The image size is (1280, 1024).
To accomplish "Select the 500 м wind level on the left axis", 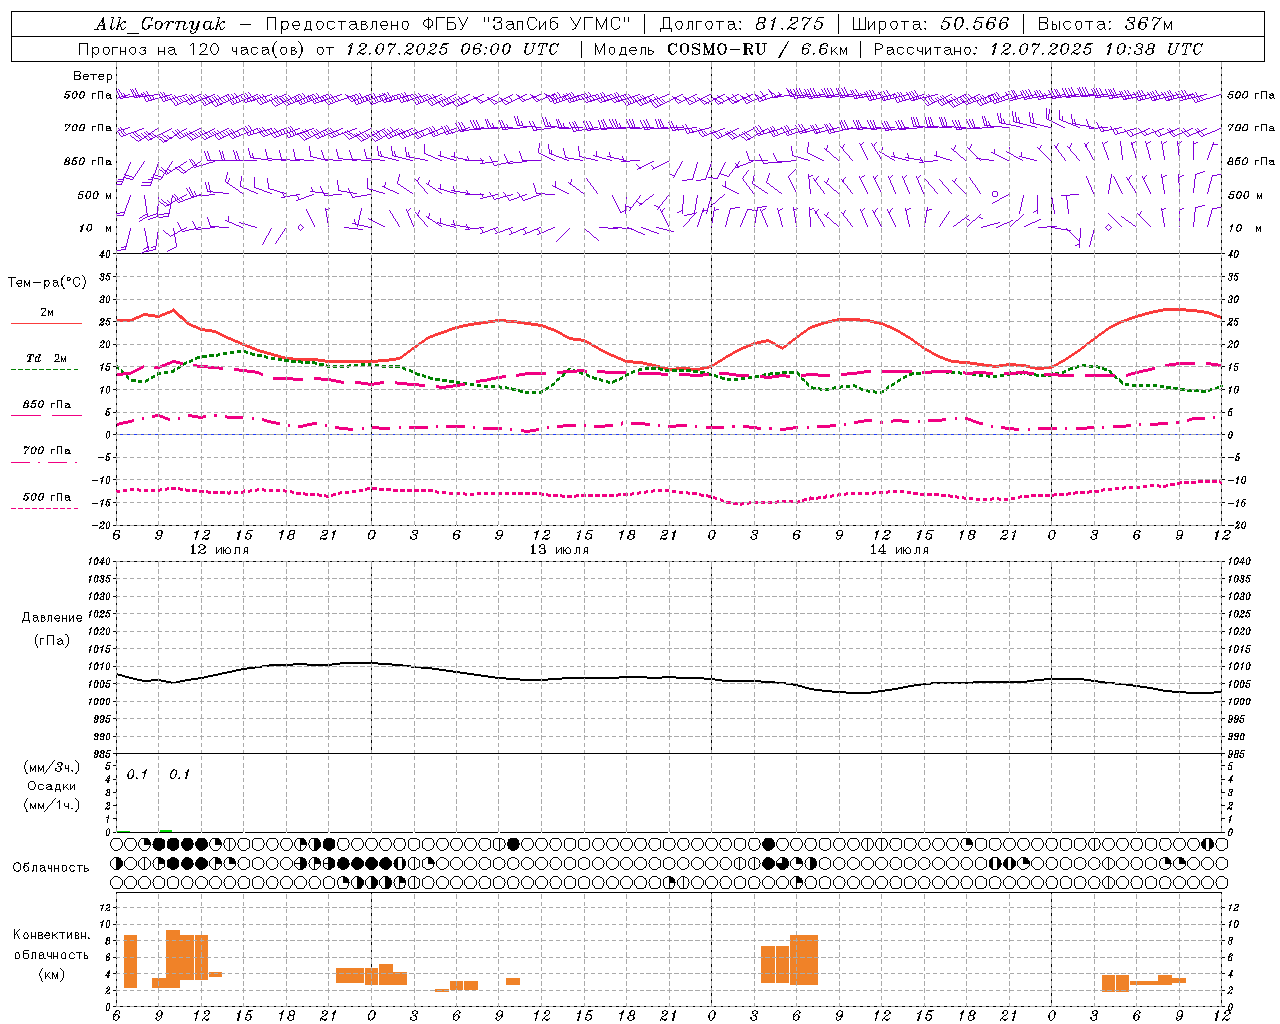I will (95, 195).
